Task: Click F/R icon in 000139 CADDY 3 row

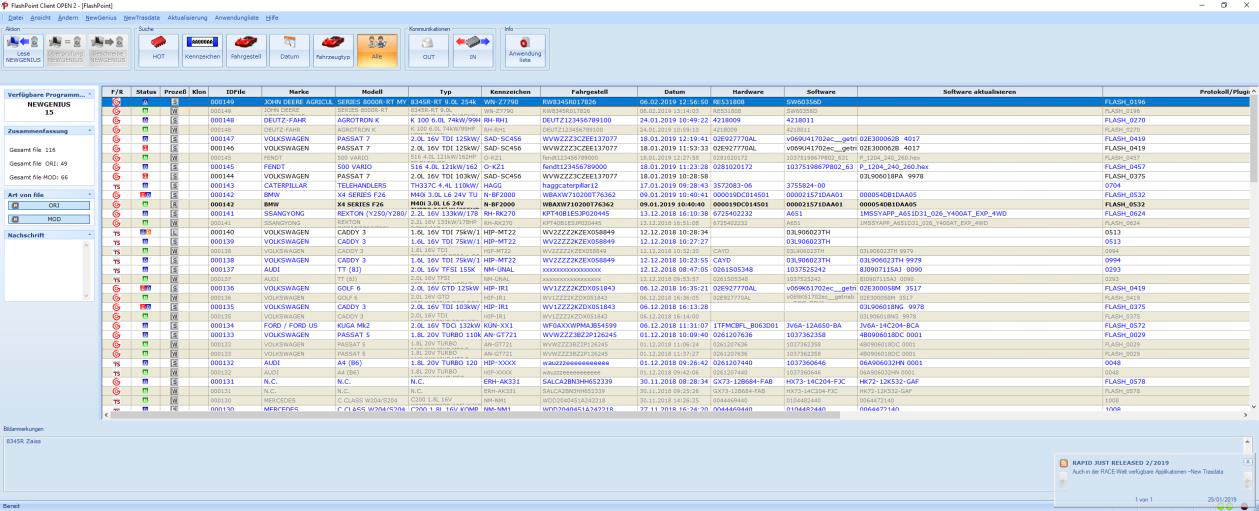Action: click(x=117, y=241)
